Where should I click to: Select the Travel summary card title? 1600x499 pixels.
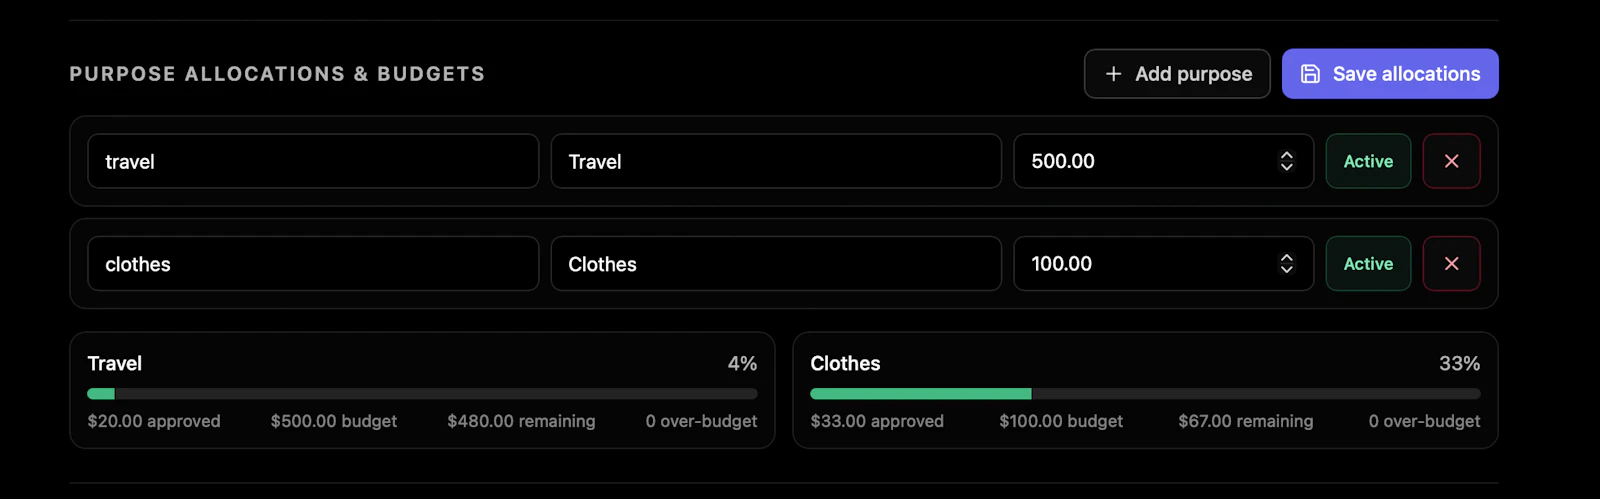(x=114, y=363)
